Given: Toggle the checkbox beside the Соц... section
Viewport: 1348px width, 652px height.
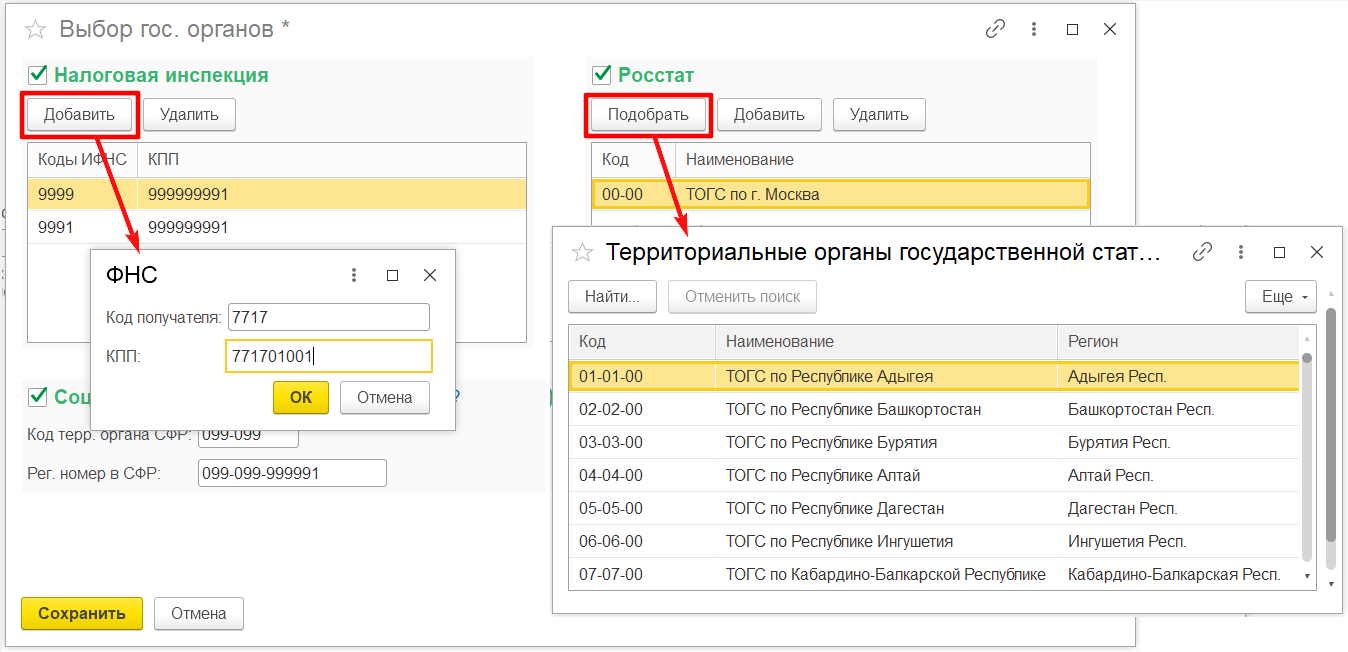Looking at the screenshot, I should point(38,397).
